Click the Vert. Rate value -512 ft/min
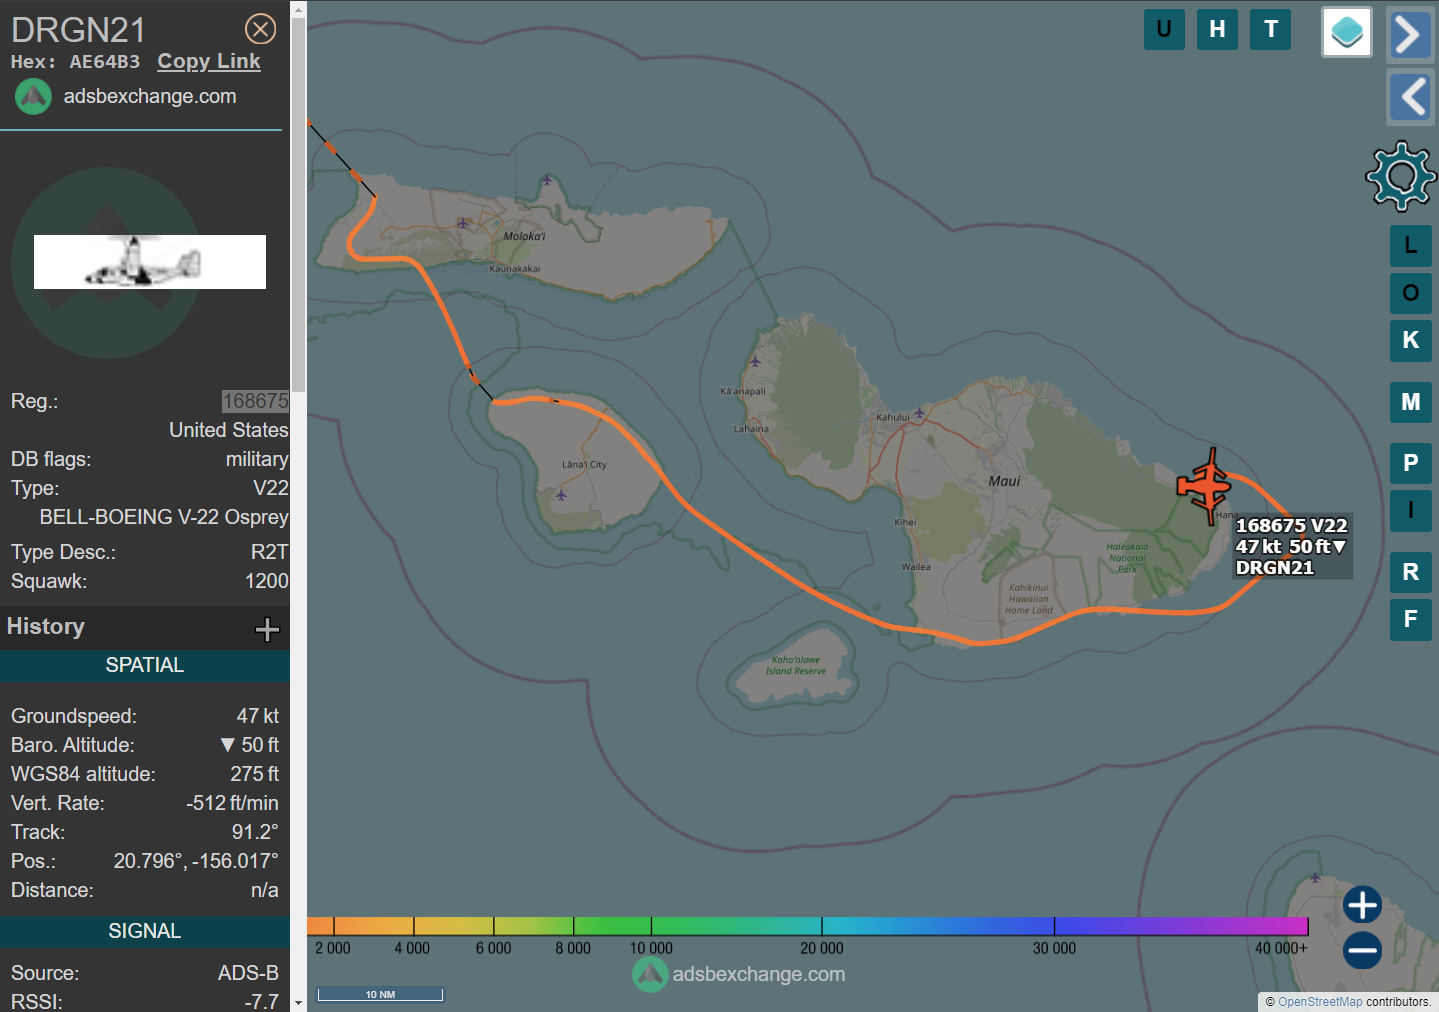Screen dimensions: 1439x1012 232,803
